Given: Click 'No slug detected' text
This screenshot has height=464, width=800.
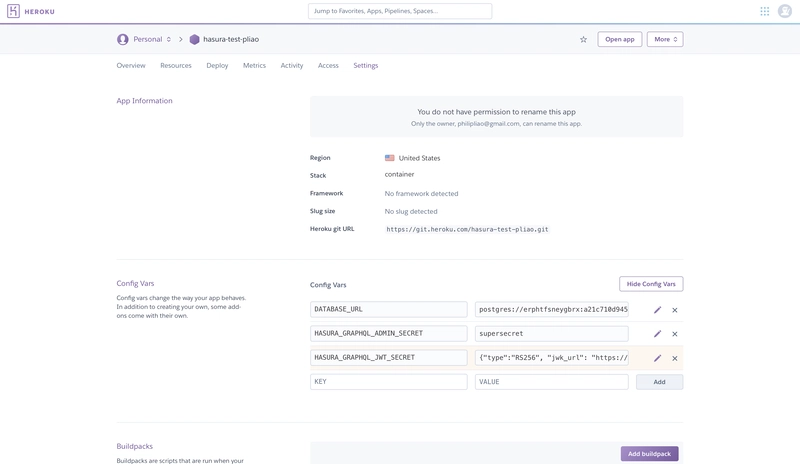Looking at the screenshot, I should tap(411, 211).
